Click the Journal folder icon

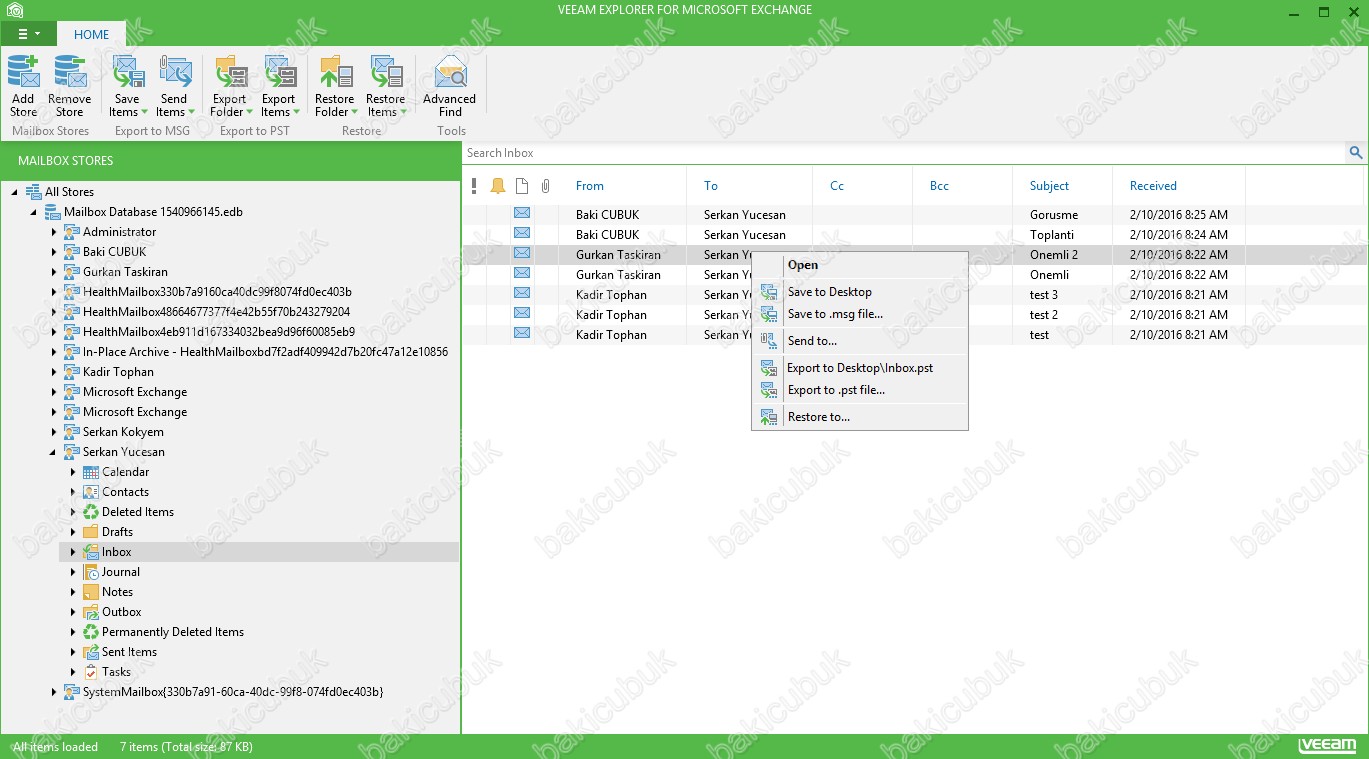pyautogui.click(x=91, y=572)
